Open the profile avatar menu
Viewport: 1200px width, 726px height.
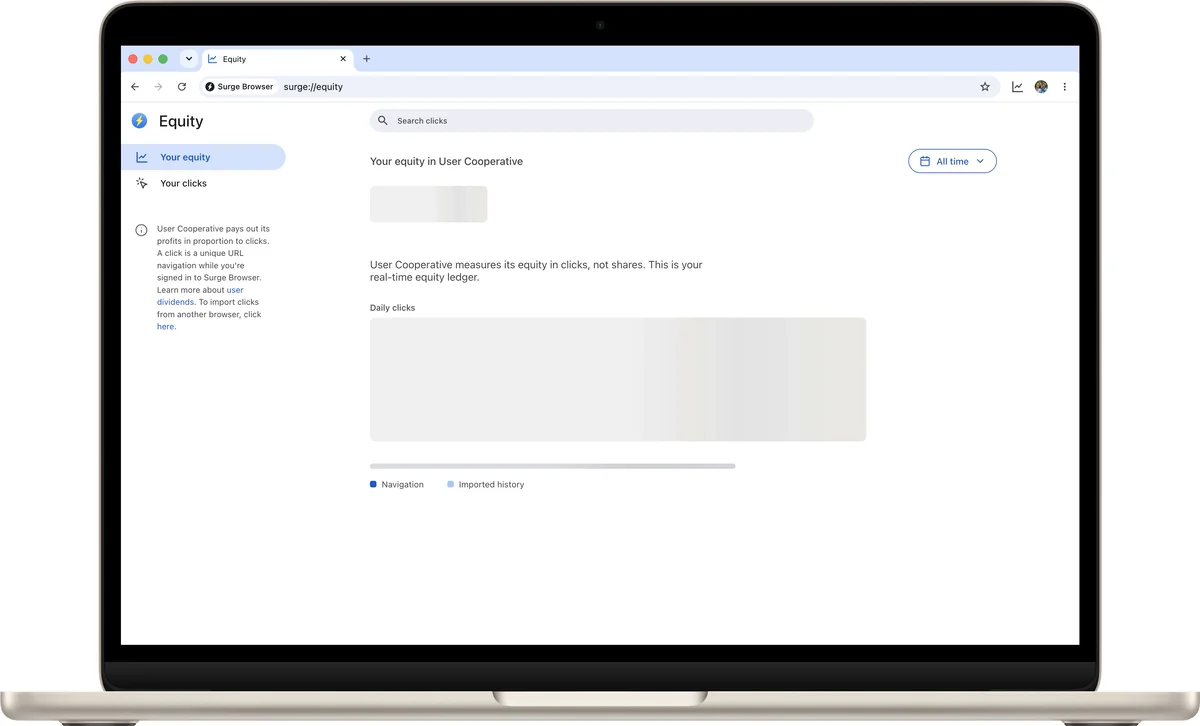click(x=1041, y=87)
